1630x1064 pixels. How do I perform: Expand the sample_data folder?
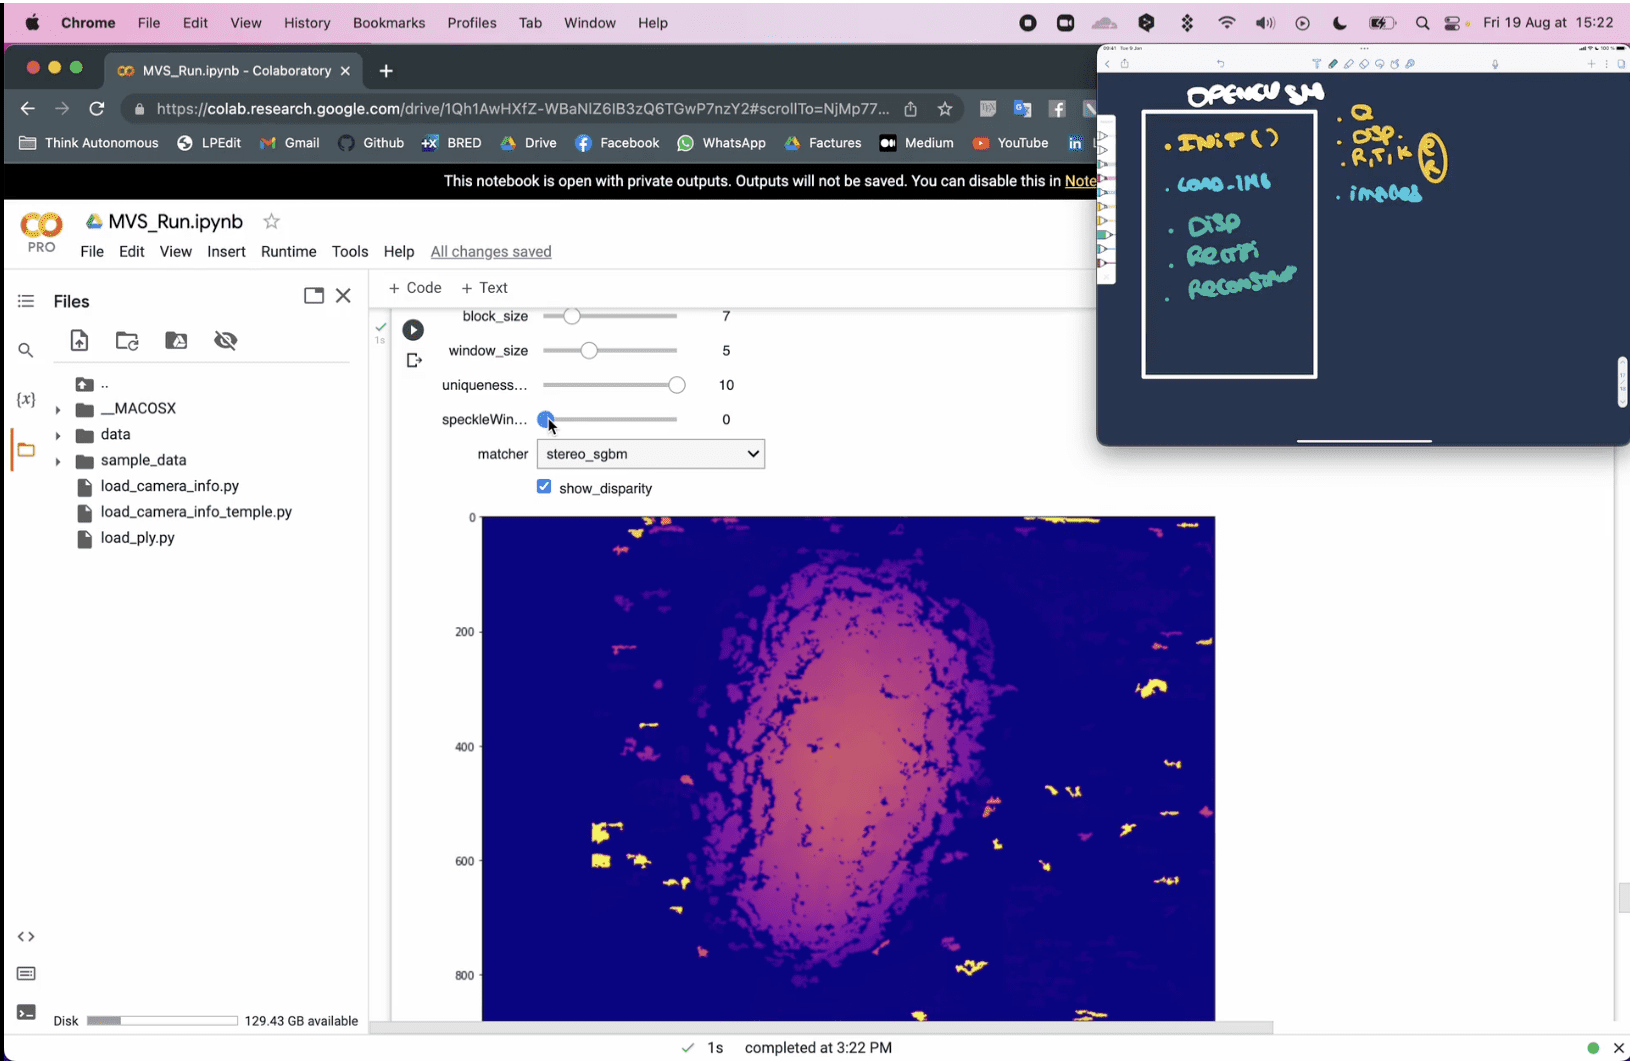[58, 461]
